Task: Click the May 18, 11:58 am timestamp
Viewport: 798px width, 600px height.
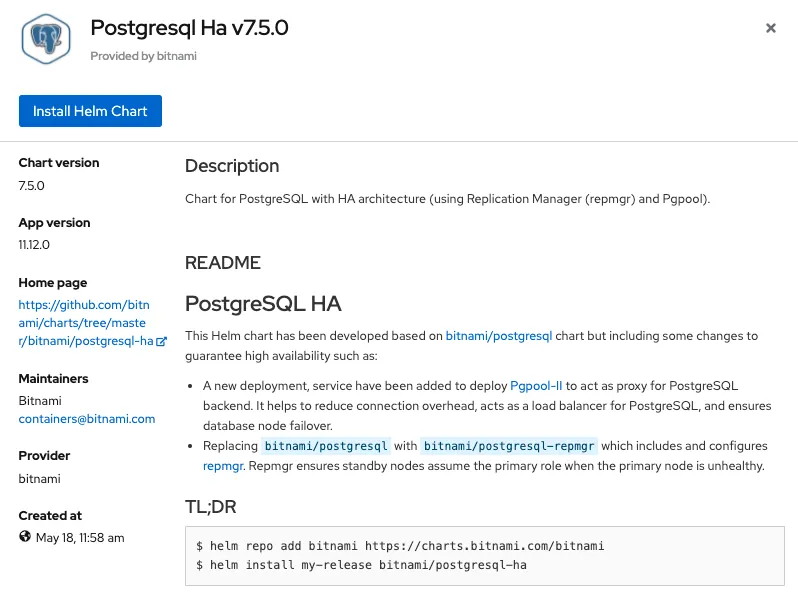Action: [x=80, y=537]
